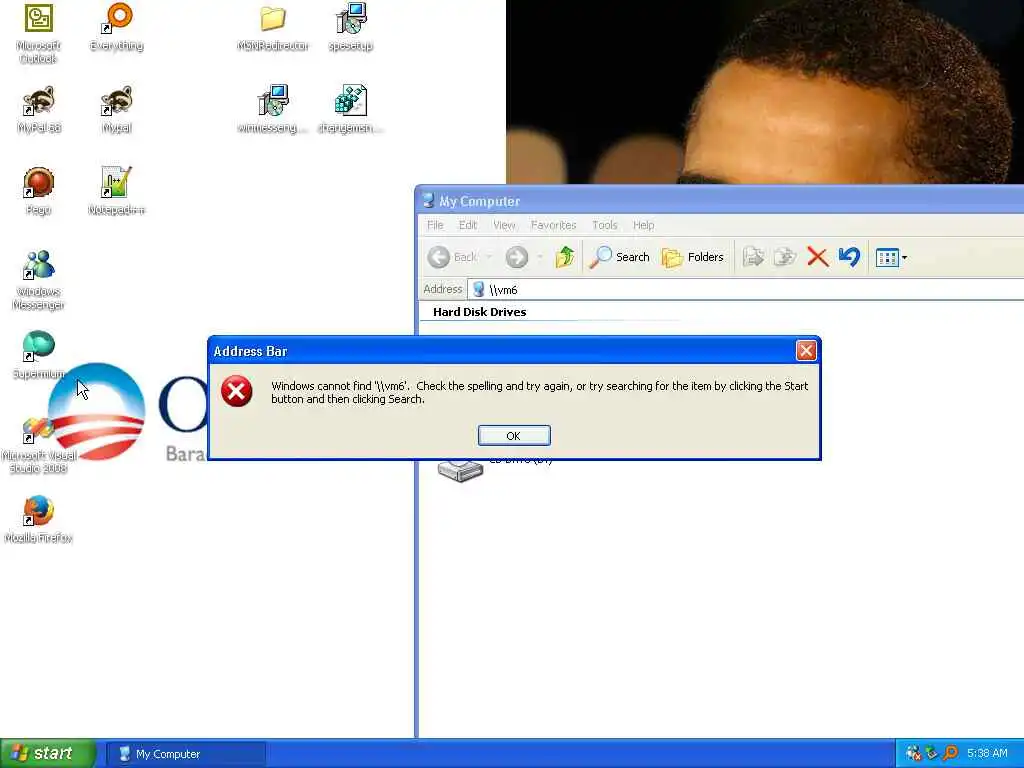Click My Computer taskbar button

point(187,754)
